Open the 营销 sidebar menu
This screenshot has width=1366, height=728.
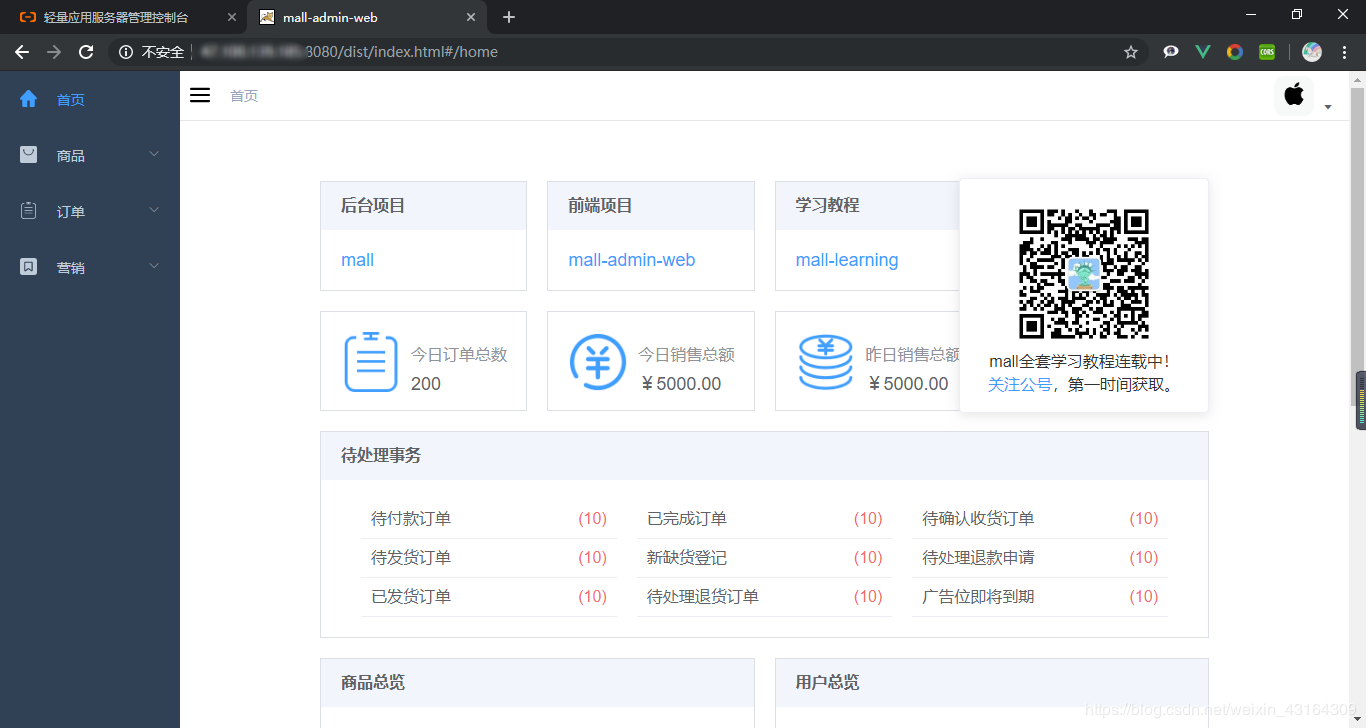point(90,267)
